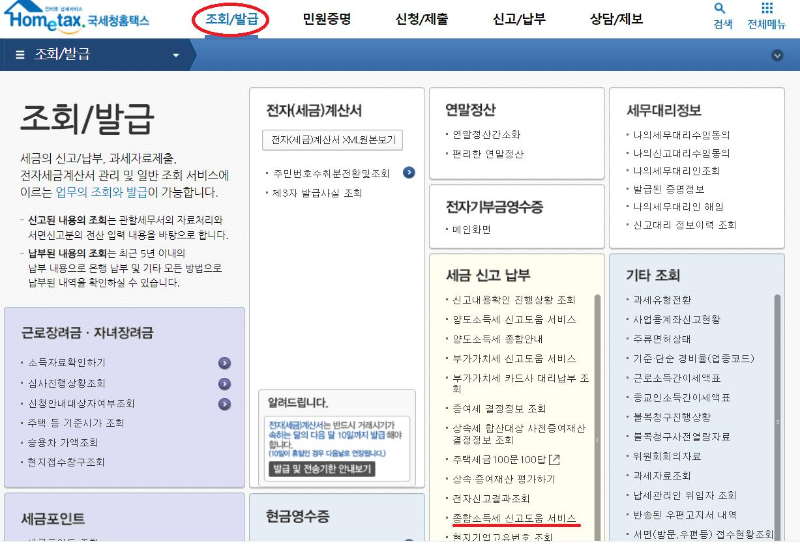
Task: Click the 세금포인트 panel heading
Action: click(53, 519)
